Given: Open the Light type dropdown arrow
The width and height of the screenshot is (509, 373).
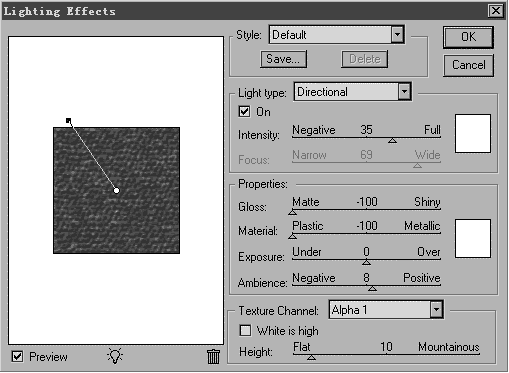Looking at the screenshot, I should (404, 91).
